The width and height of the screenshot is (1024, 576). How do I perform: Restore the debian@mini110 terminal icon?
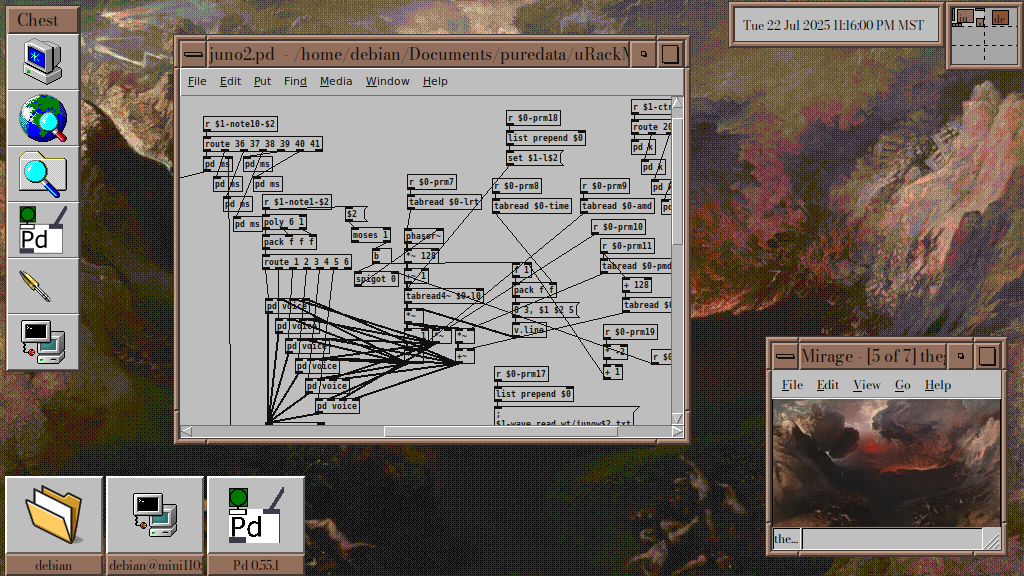point(155,525)
